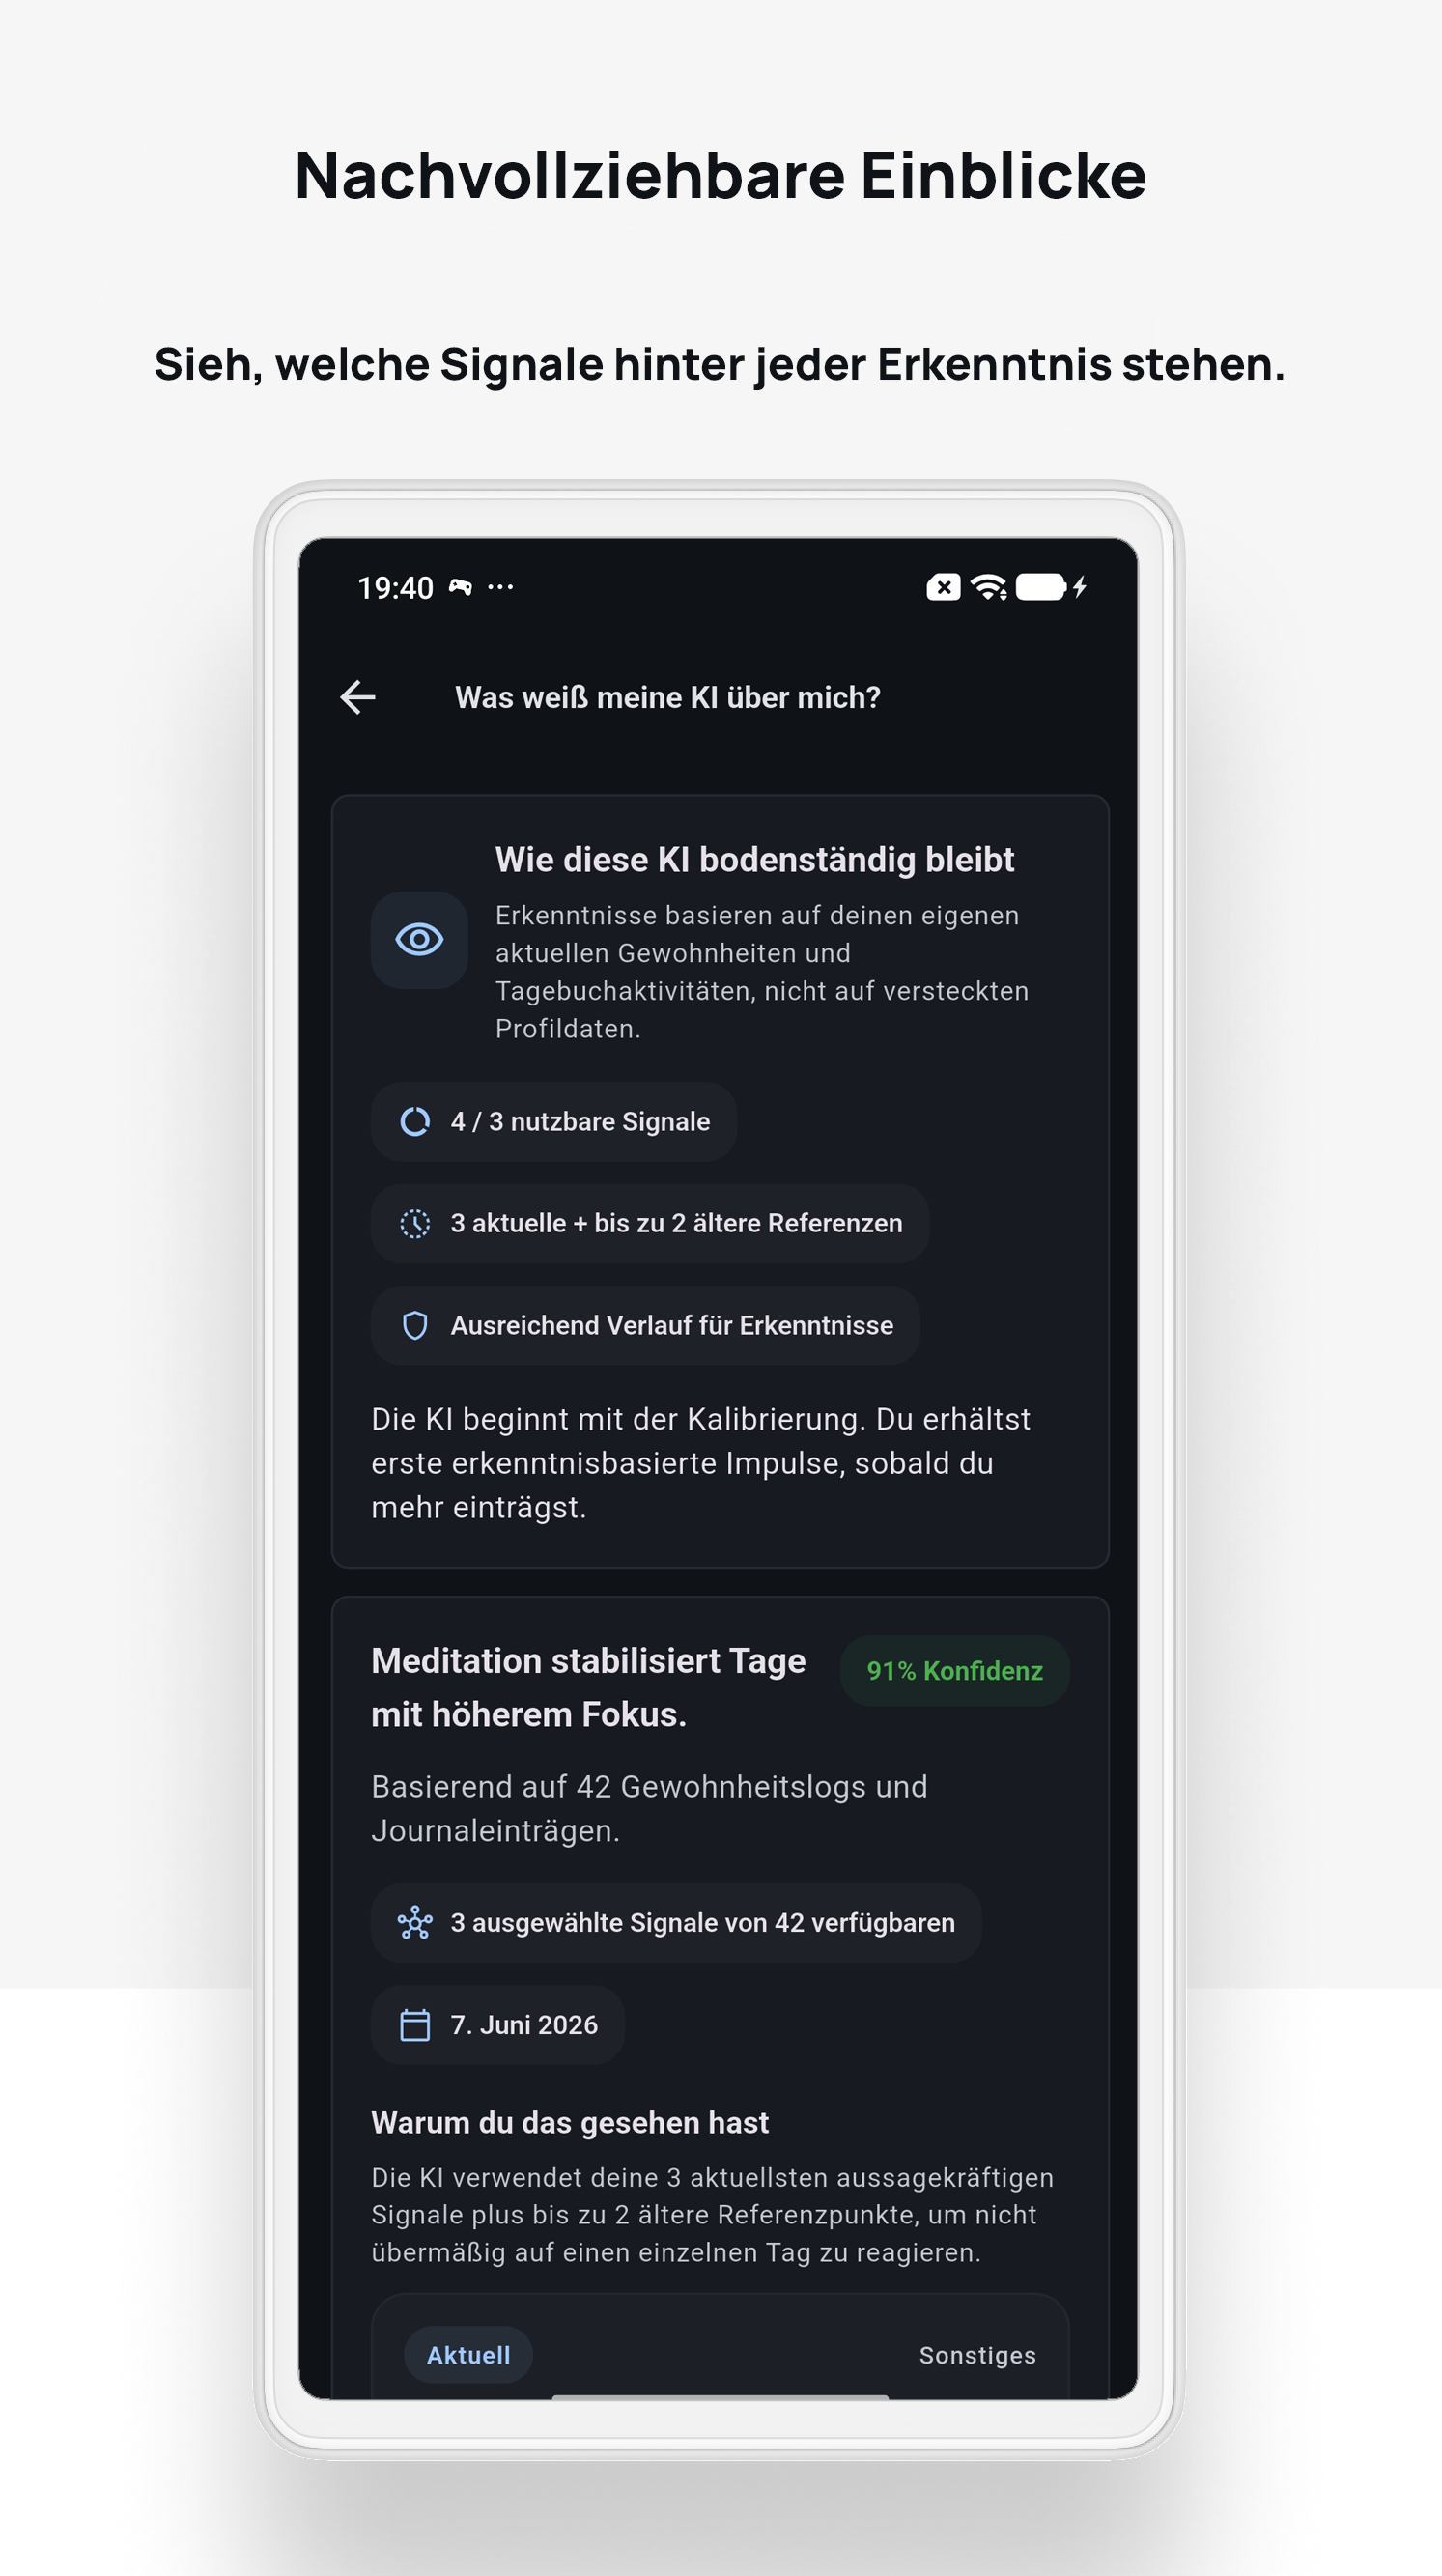Tap the back arrow in the header
1442x2576 pixels.
pos(358,697)
